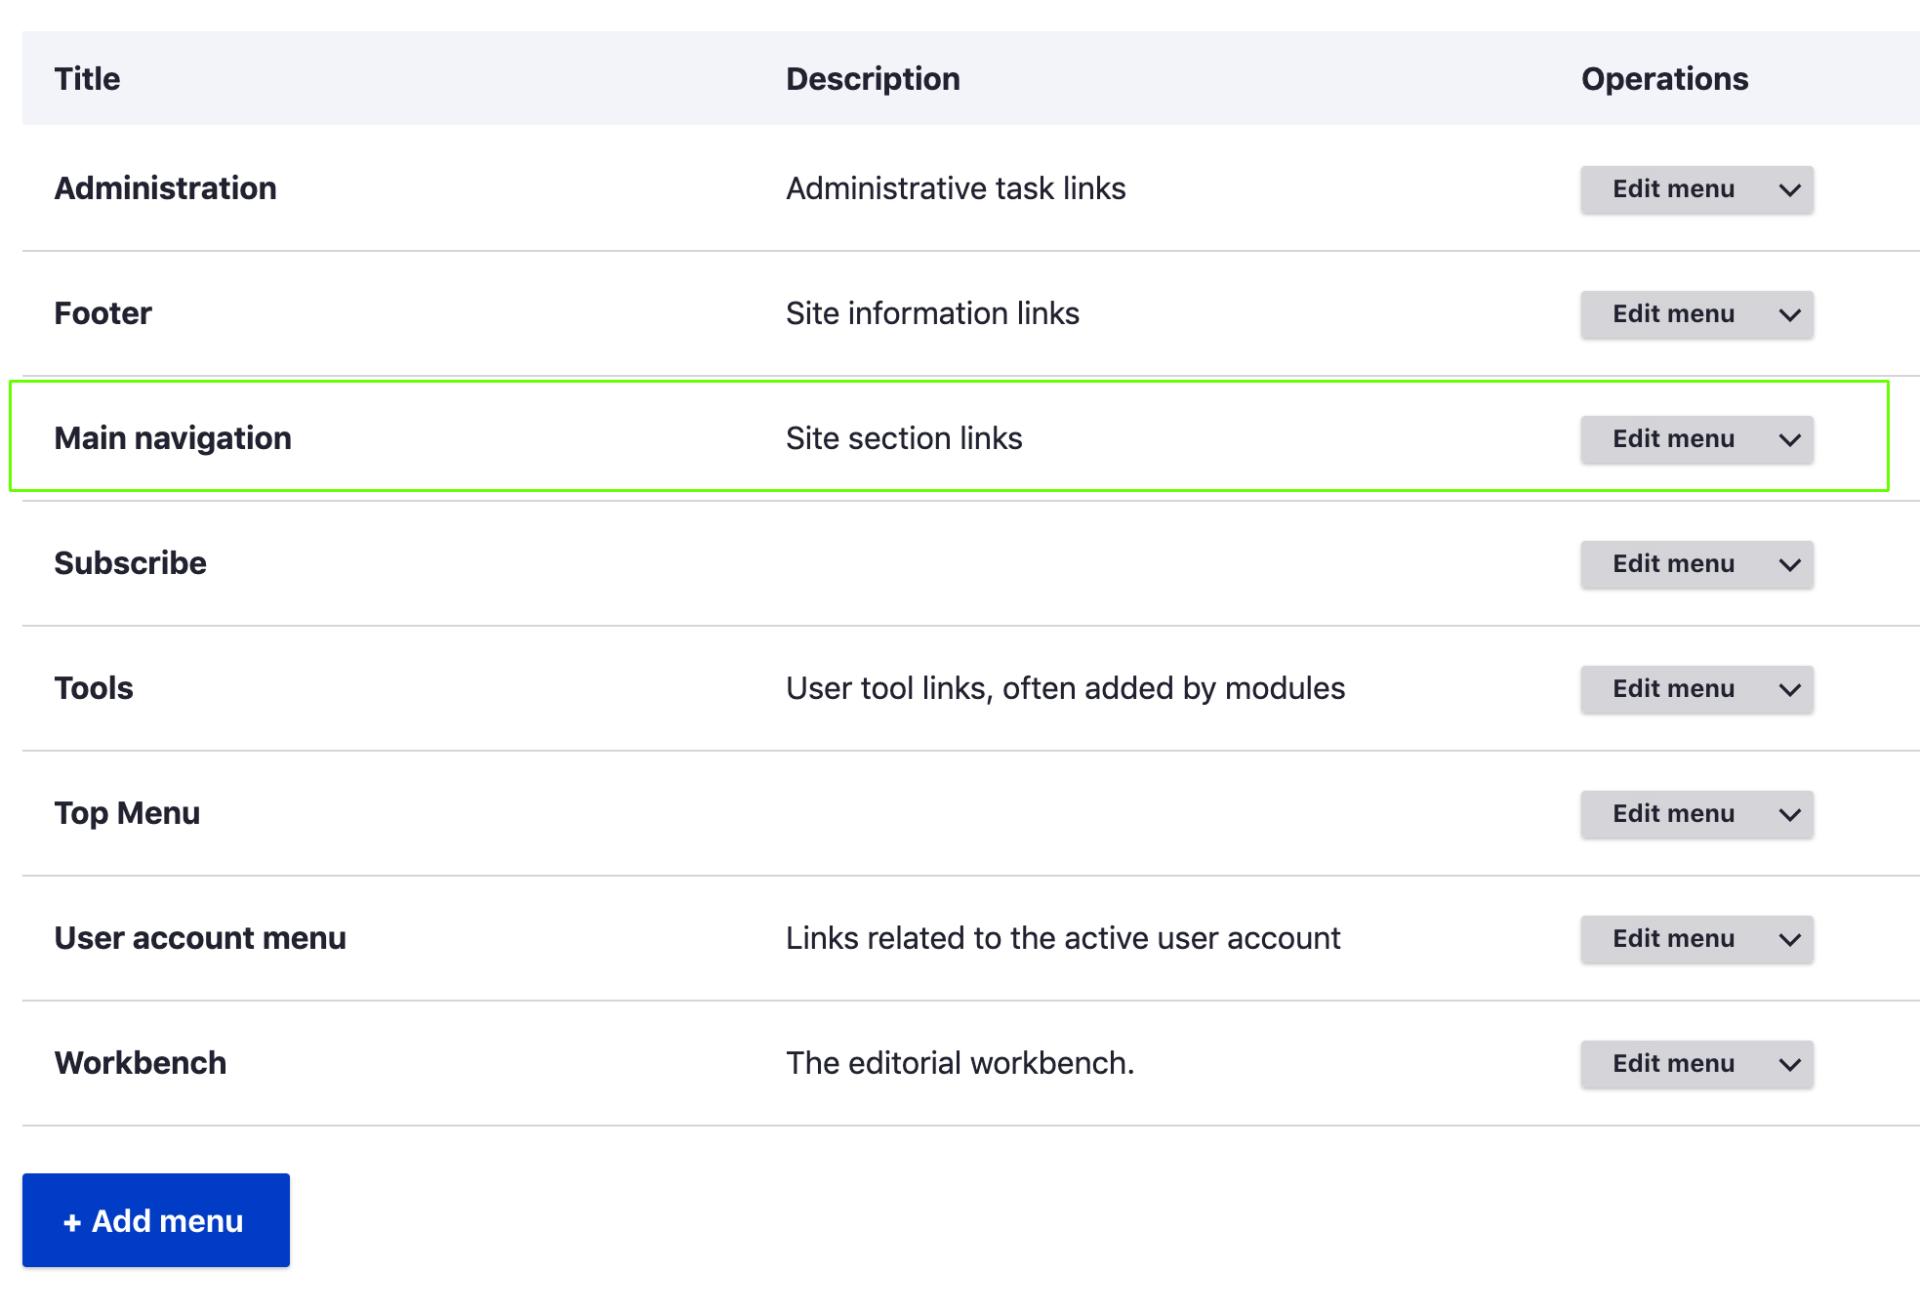Click the 'Administrative task links' description

pyautogui.click(x=956, y=188)
